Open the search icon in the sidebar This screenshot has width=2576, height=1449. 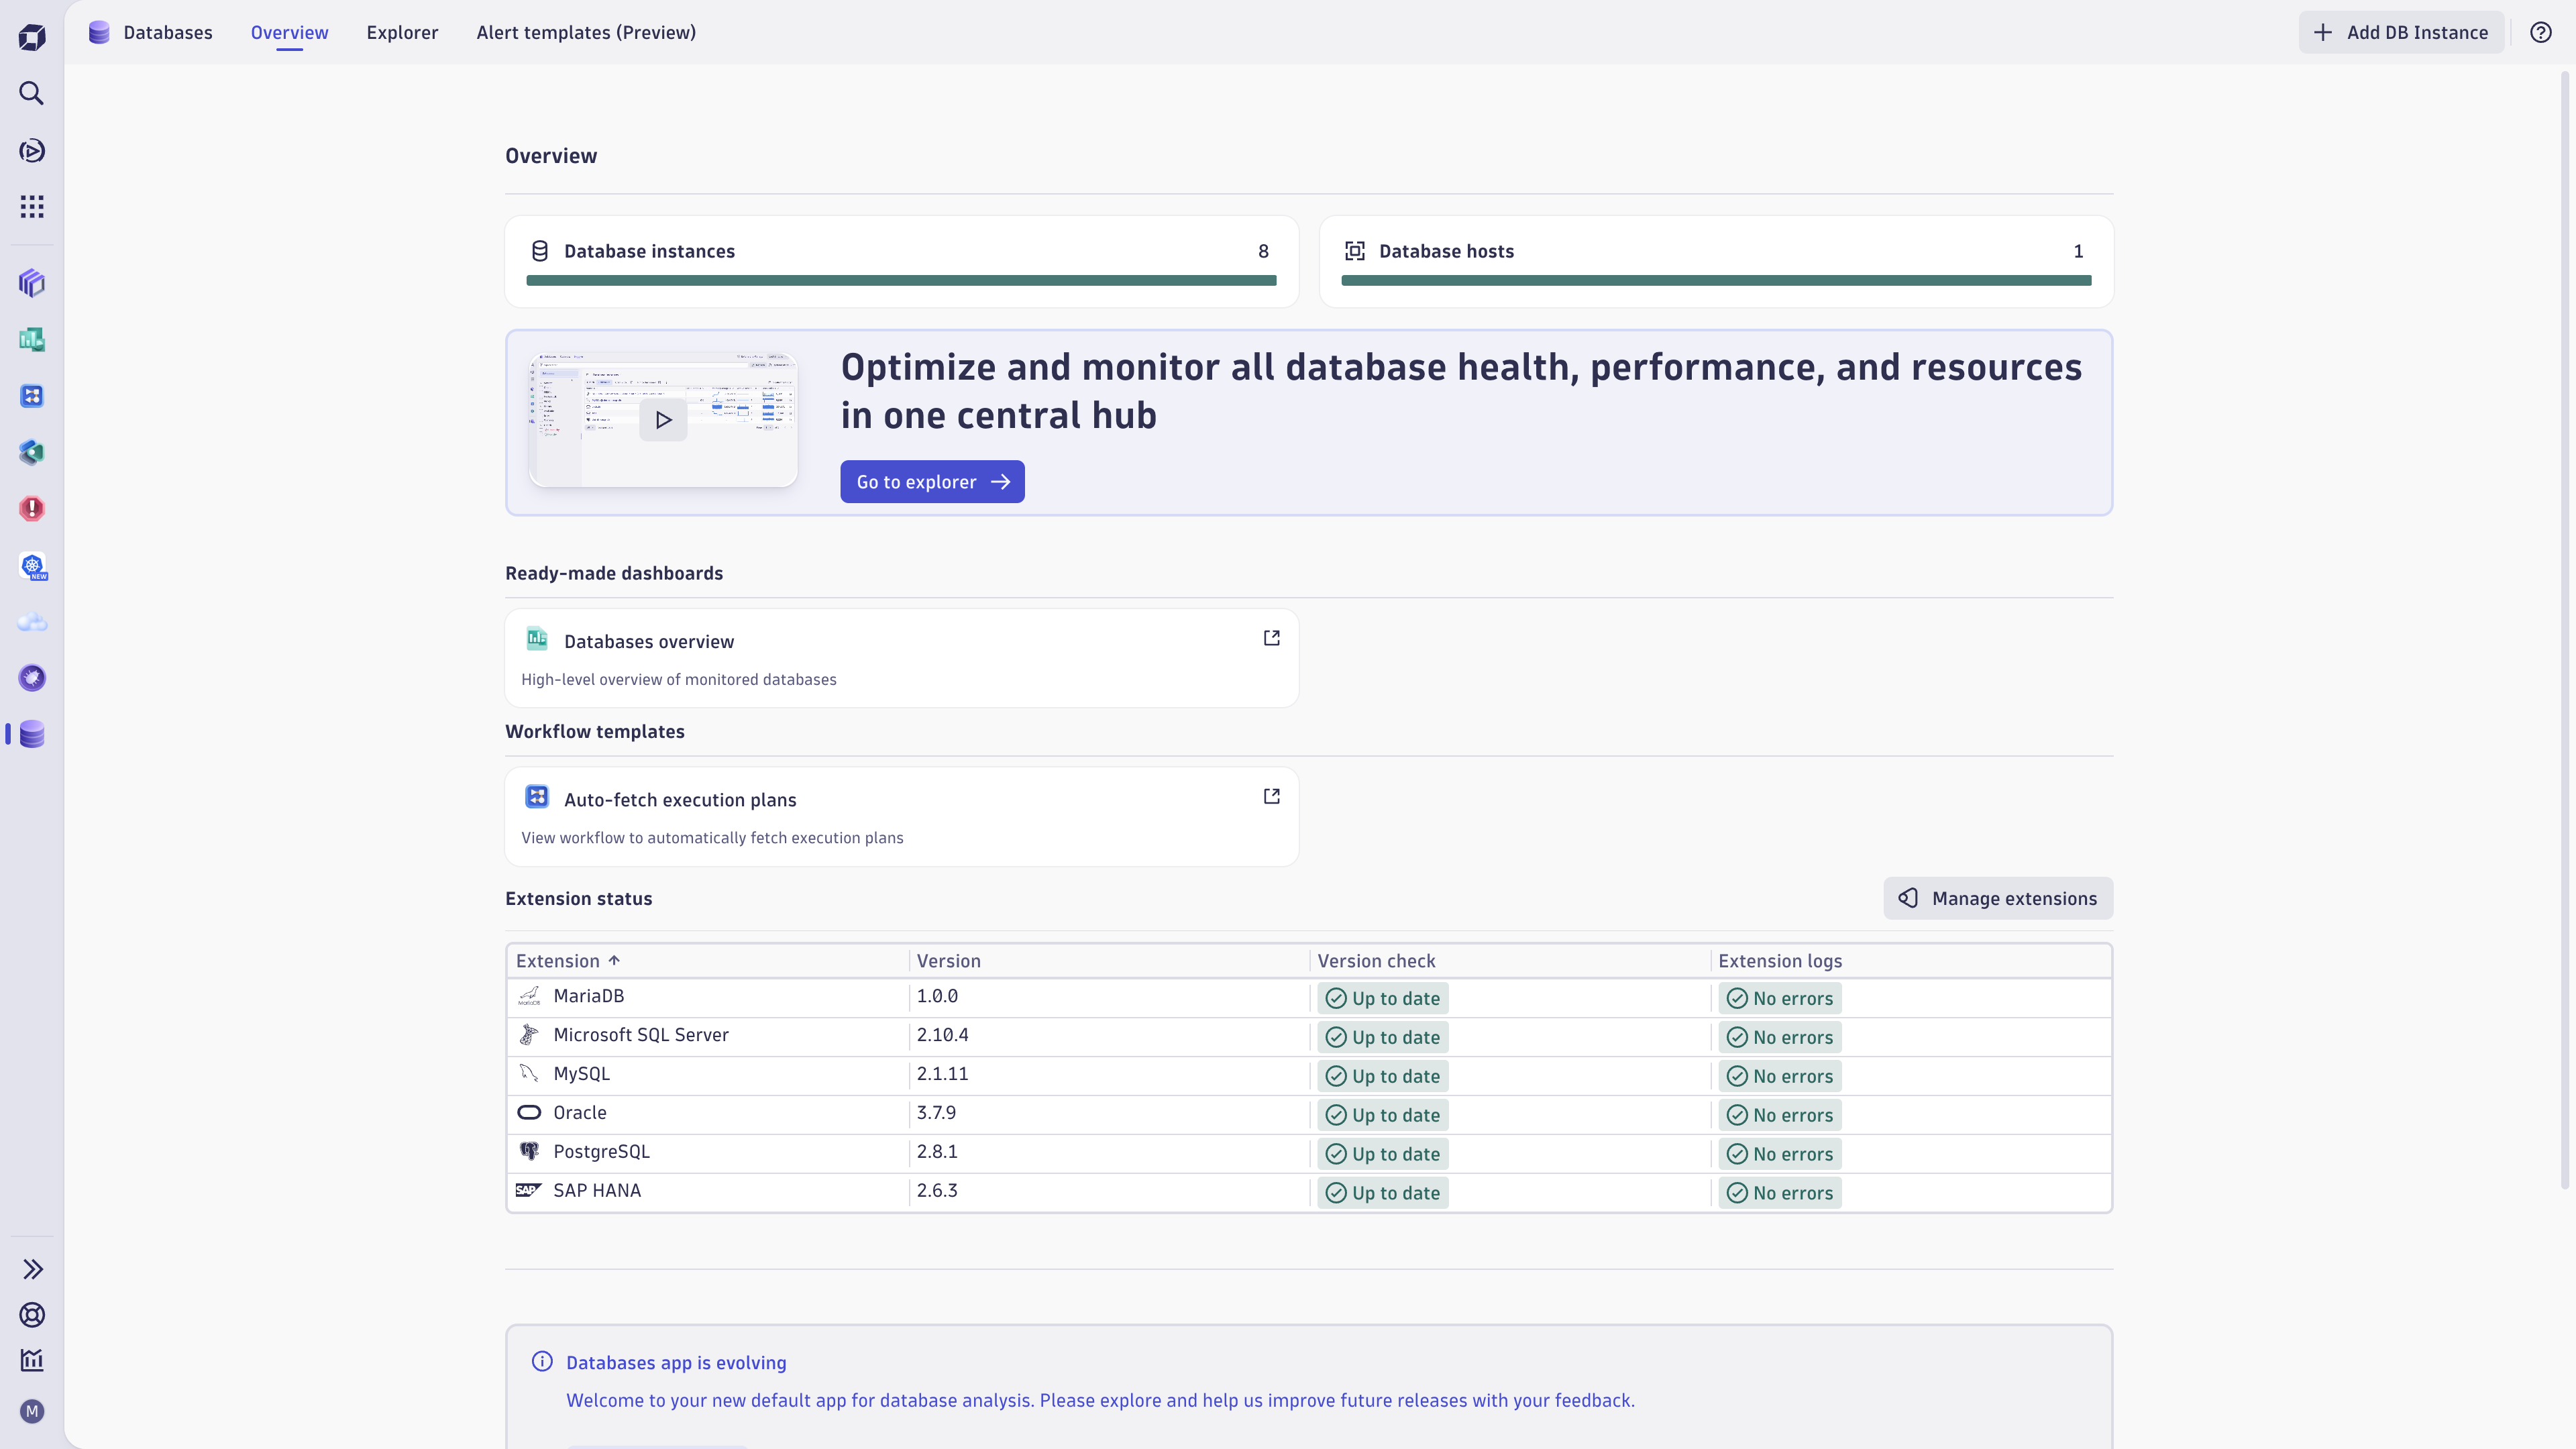pyautogui.click(x=32, y=93)
